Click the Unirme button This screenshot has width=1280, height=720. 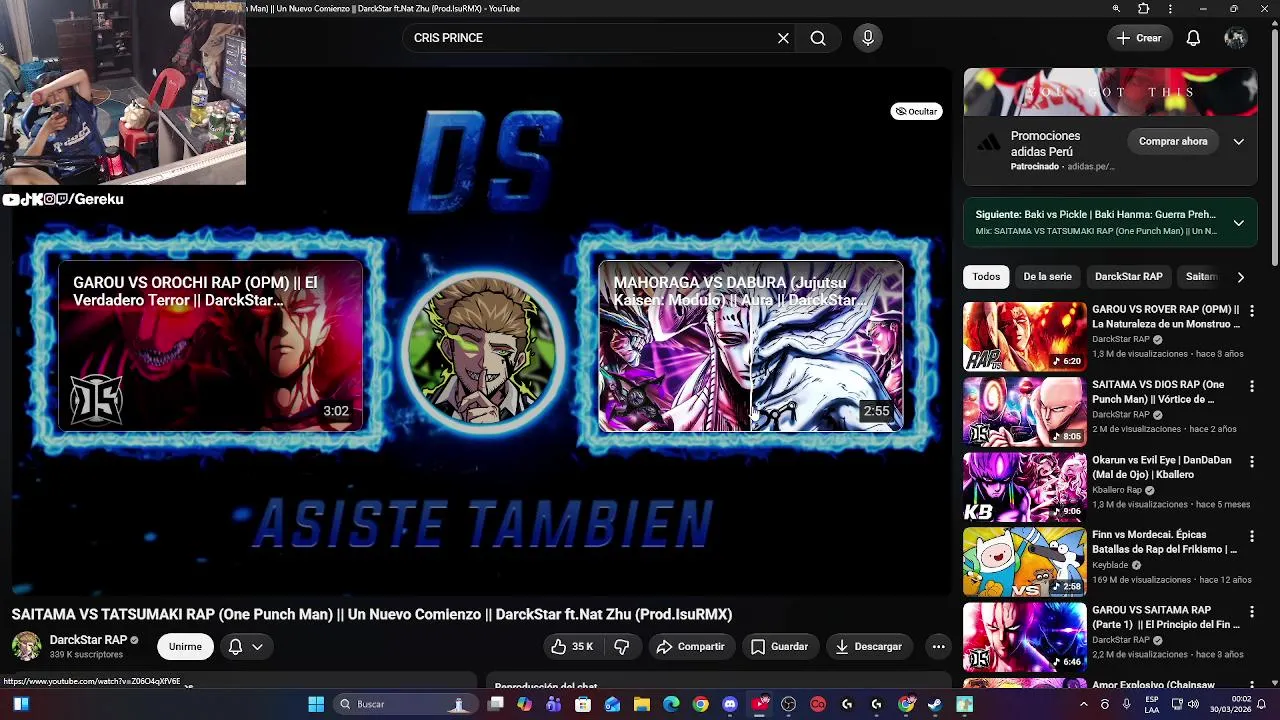click(x=185, y=647)
